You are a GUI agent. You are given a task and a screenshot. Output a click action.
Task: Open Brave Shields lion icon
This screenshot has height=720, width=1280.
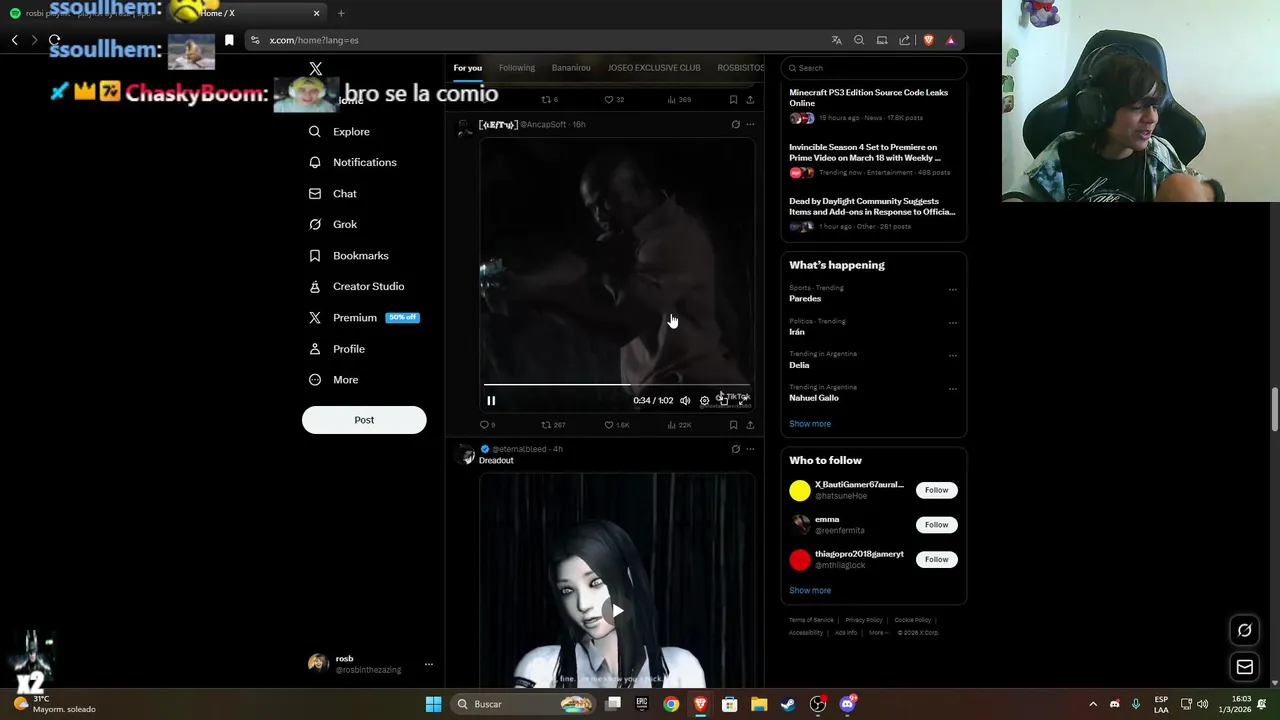click(x=928, y=40)
